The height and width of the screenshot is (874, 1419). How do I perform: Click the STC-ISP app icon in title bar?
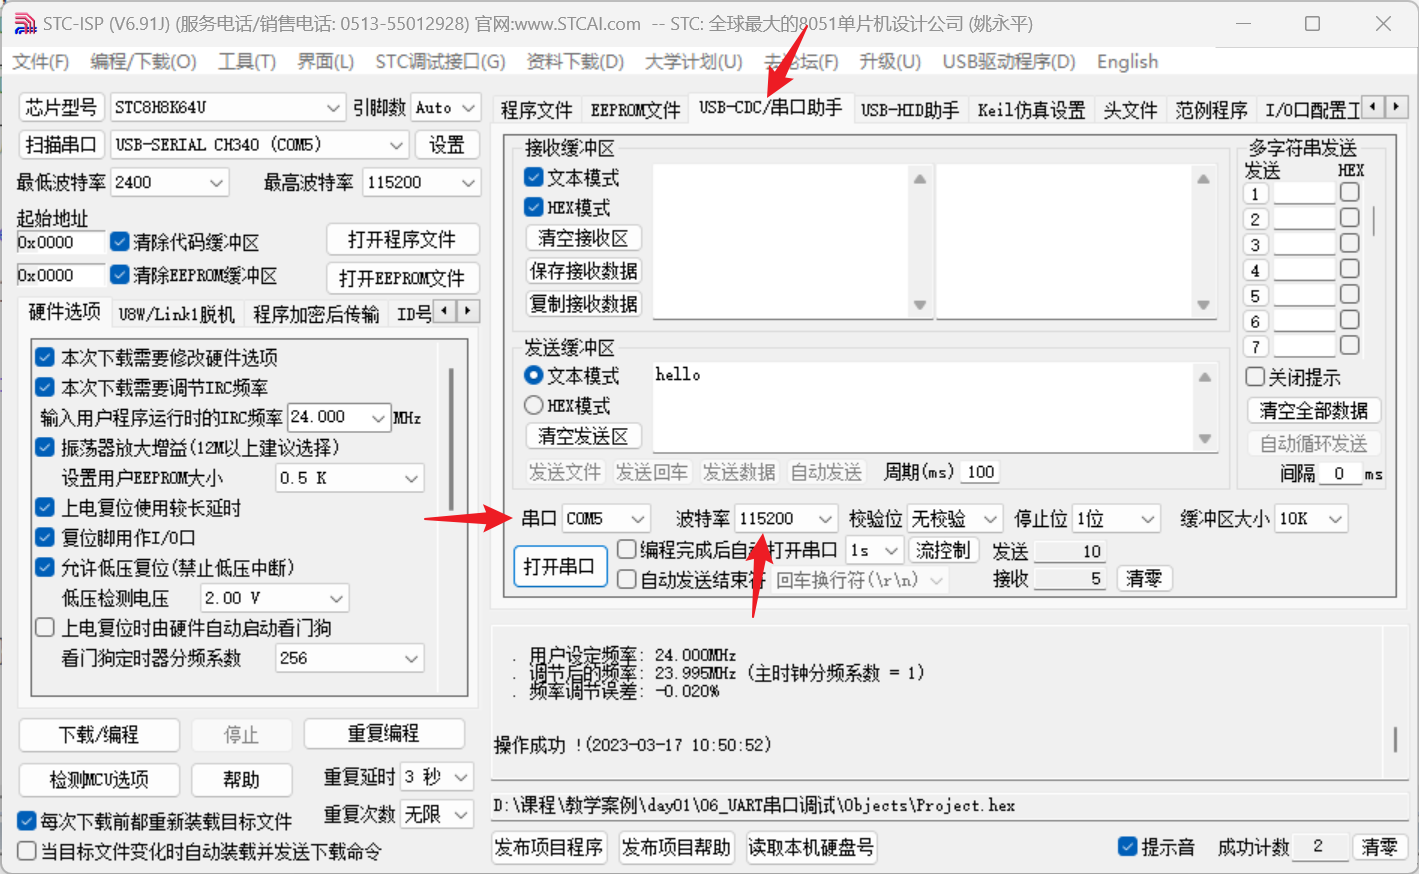pyautogui.click(x=25, y=23)
